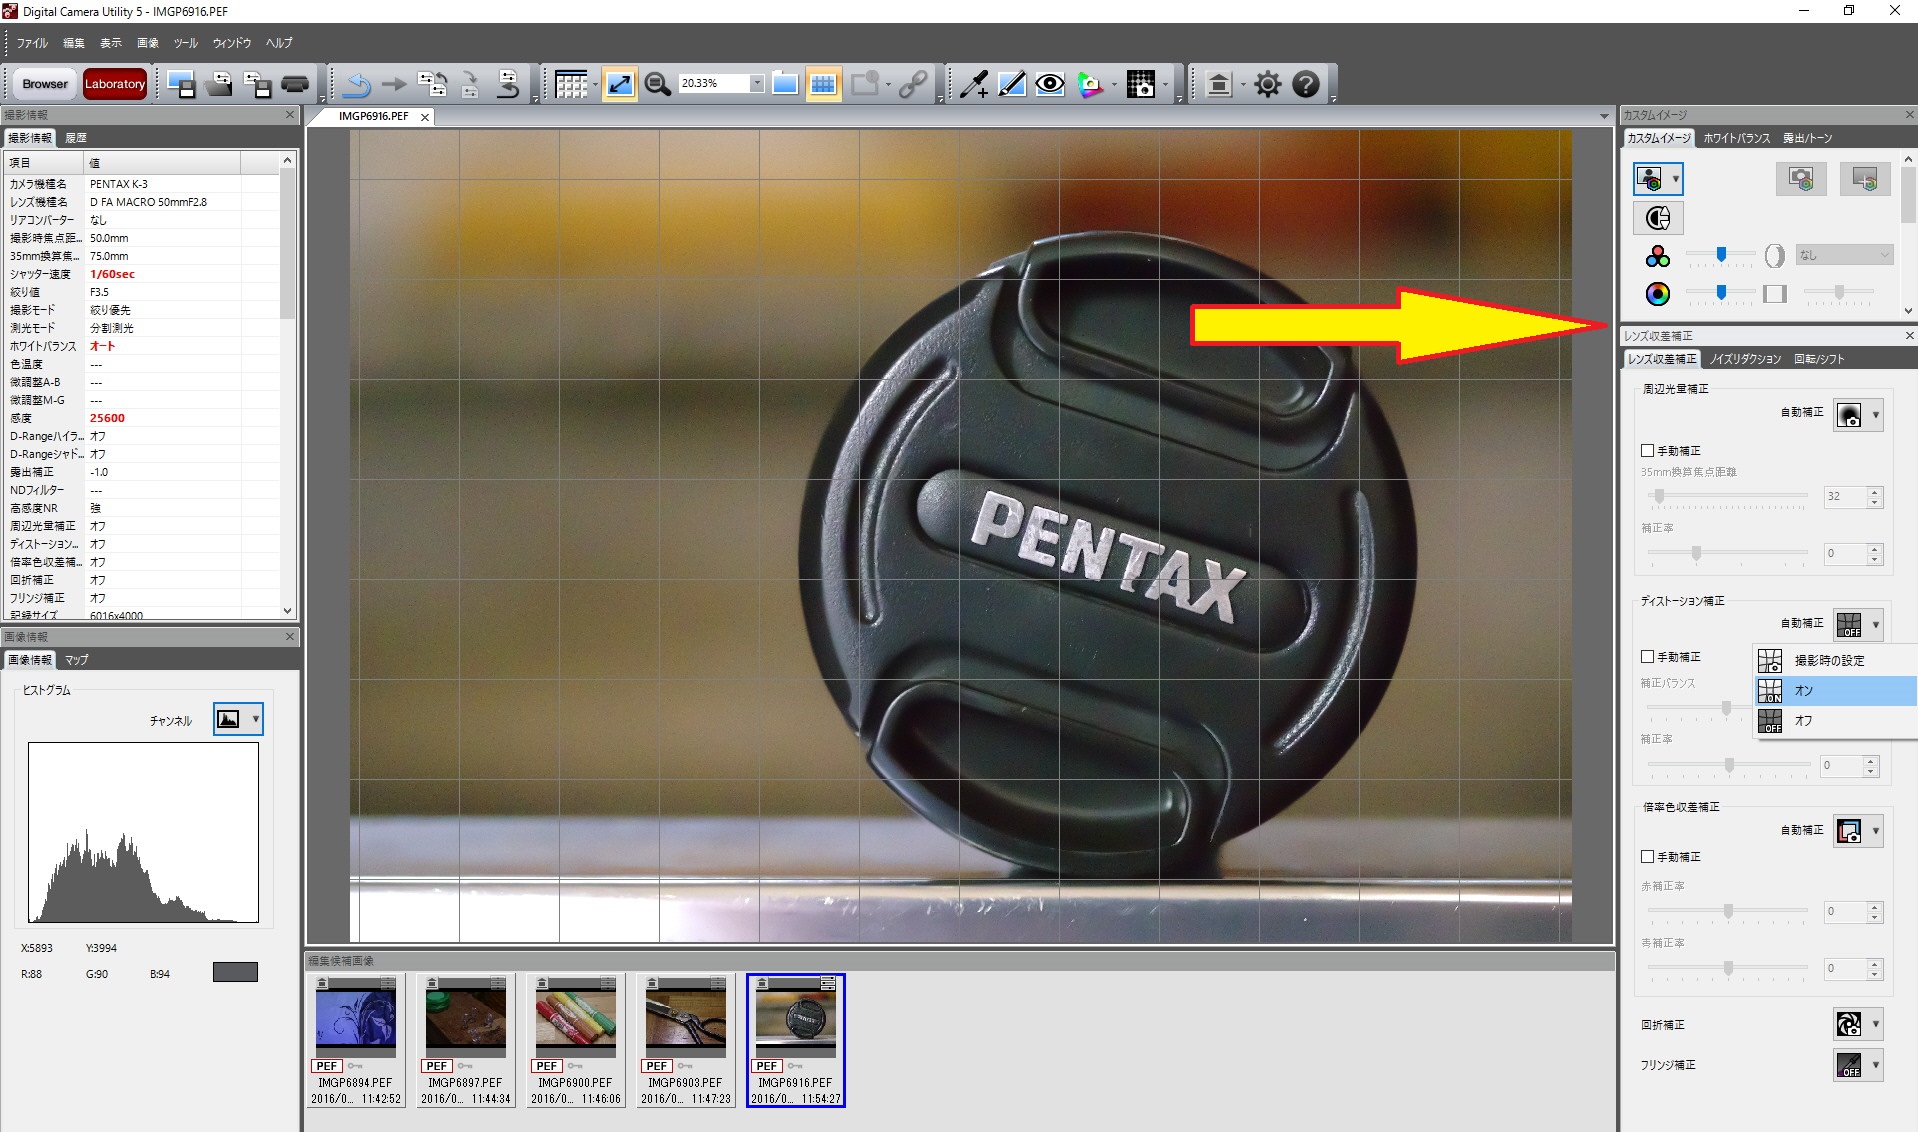Switch to the ノイズリダクション tab
The height and width of the screenshot is (1132, 1918).
click(x=1745, y=359)
